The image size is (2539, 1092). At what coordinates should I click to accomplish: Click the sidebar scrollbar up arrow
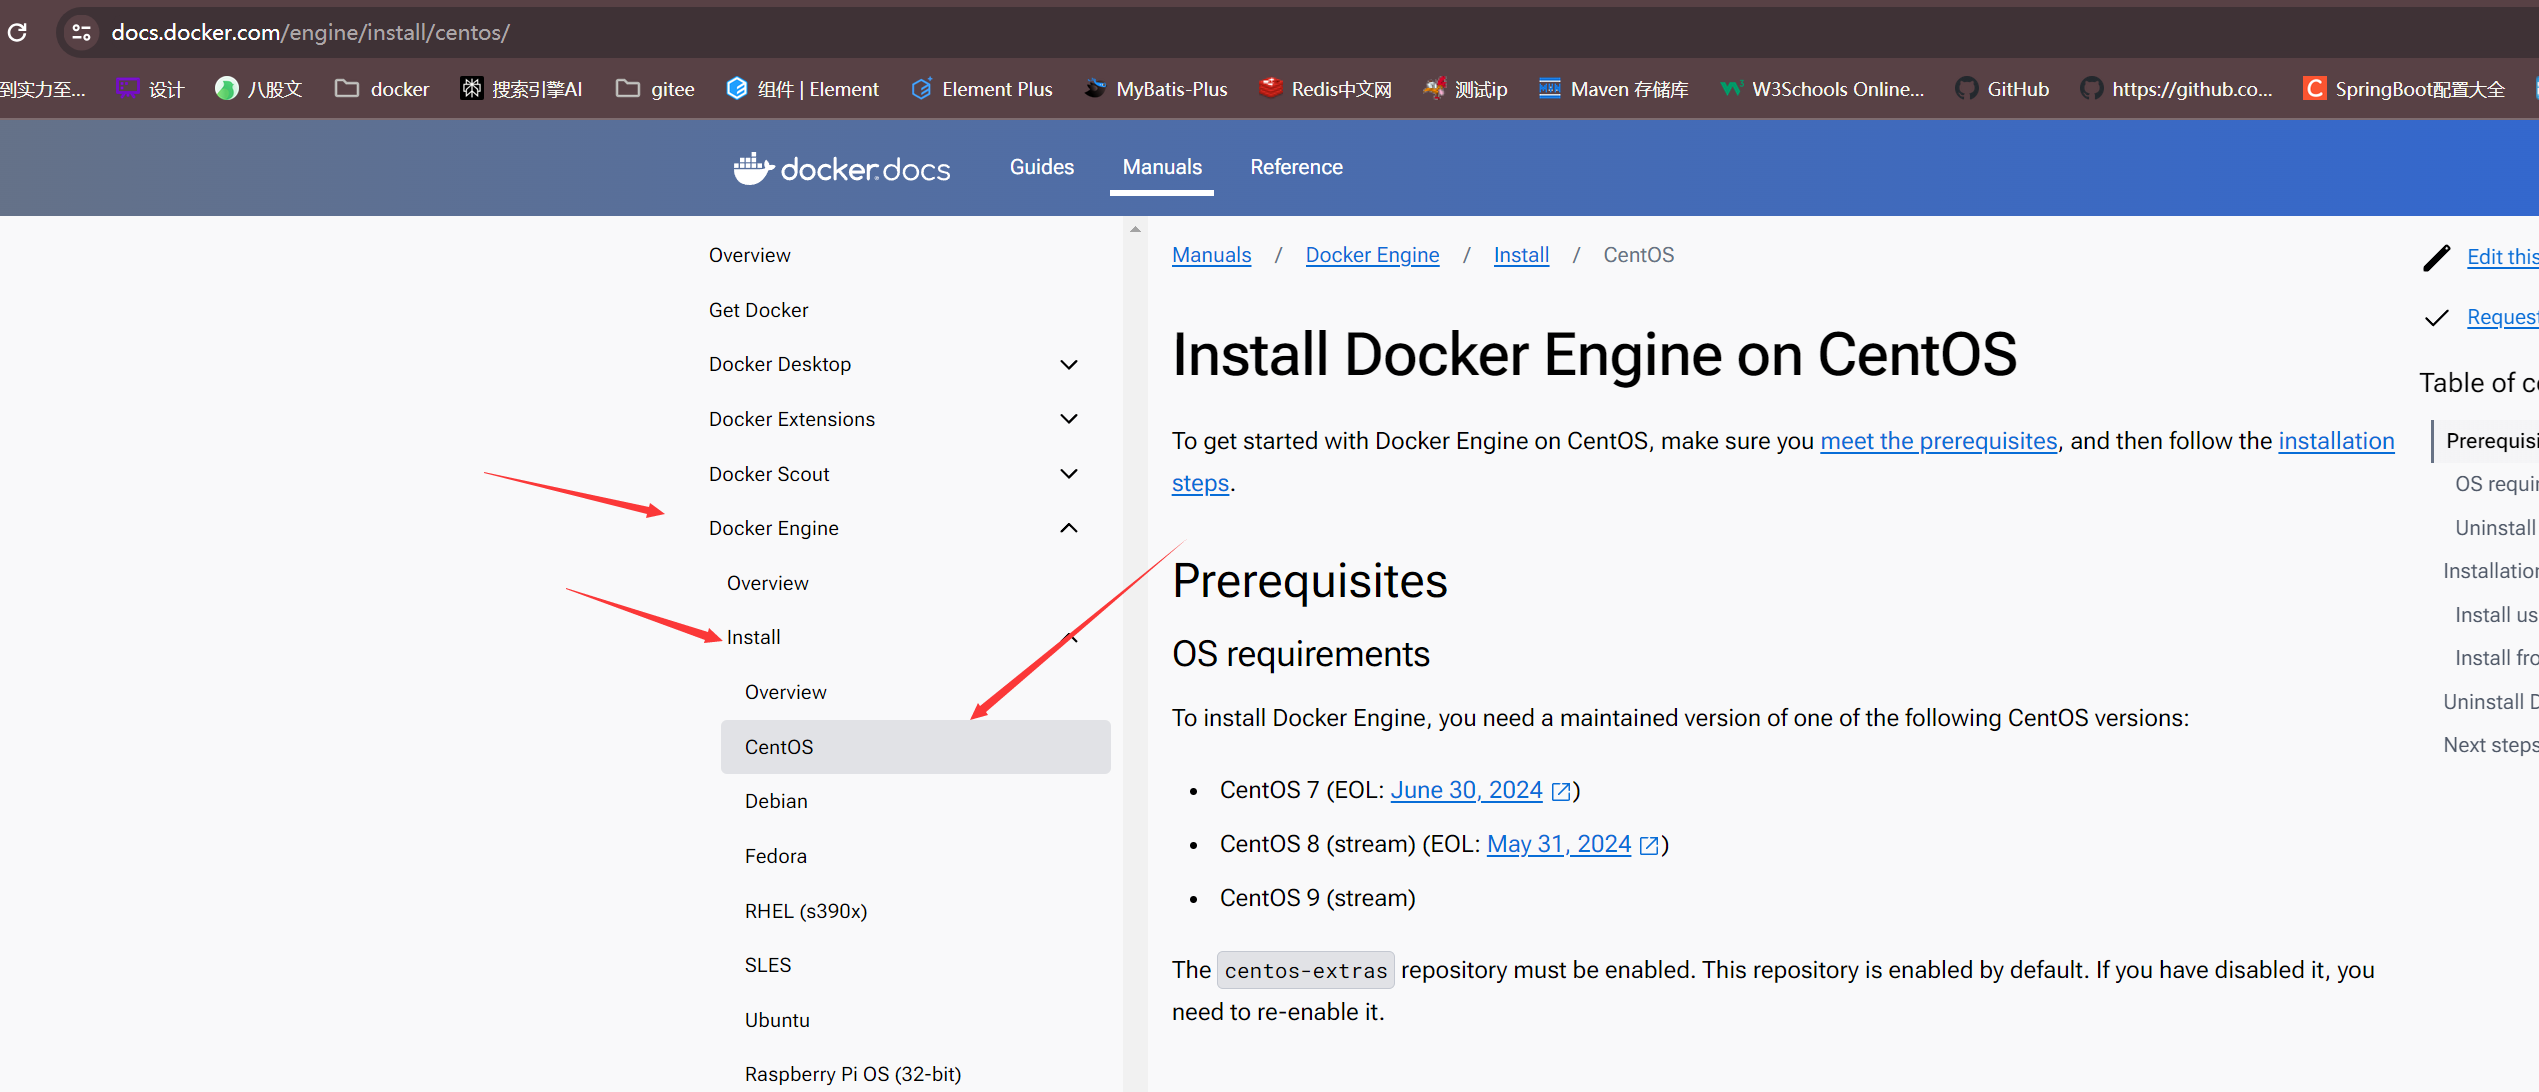(x=1135, y=229)
